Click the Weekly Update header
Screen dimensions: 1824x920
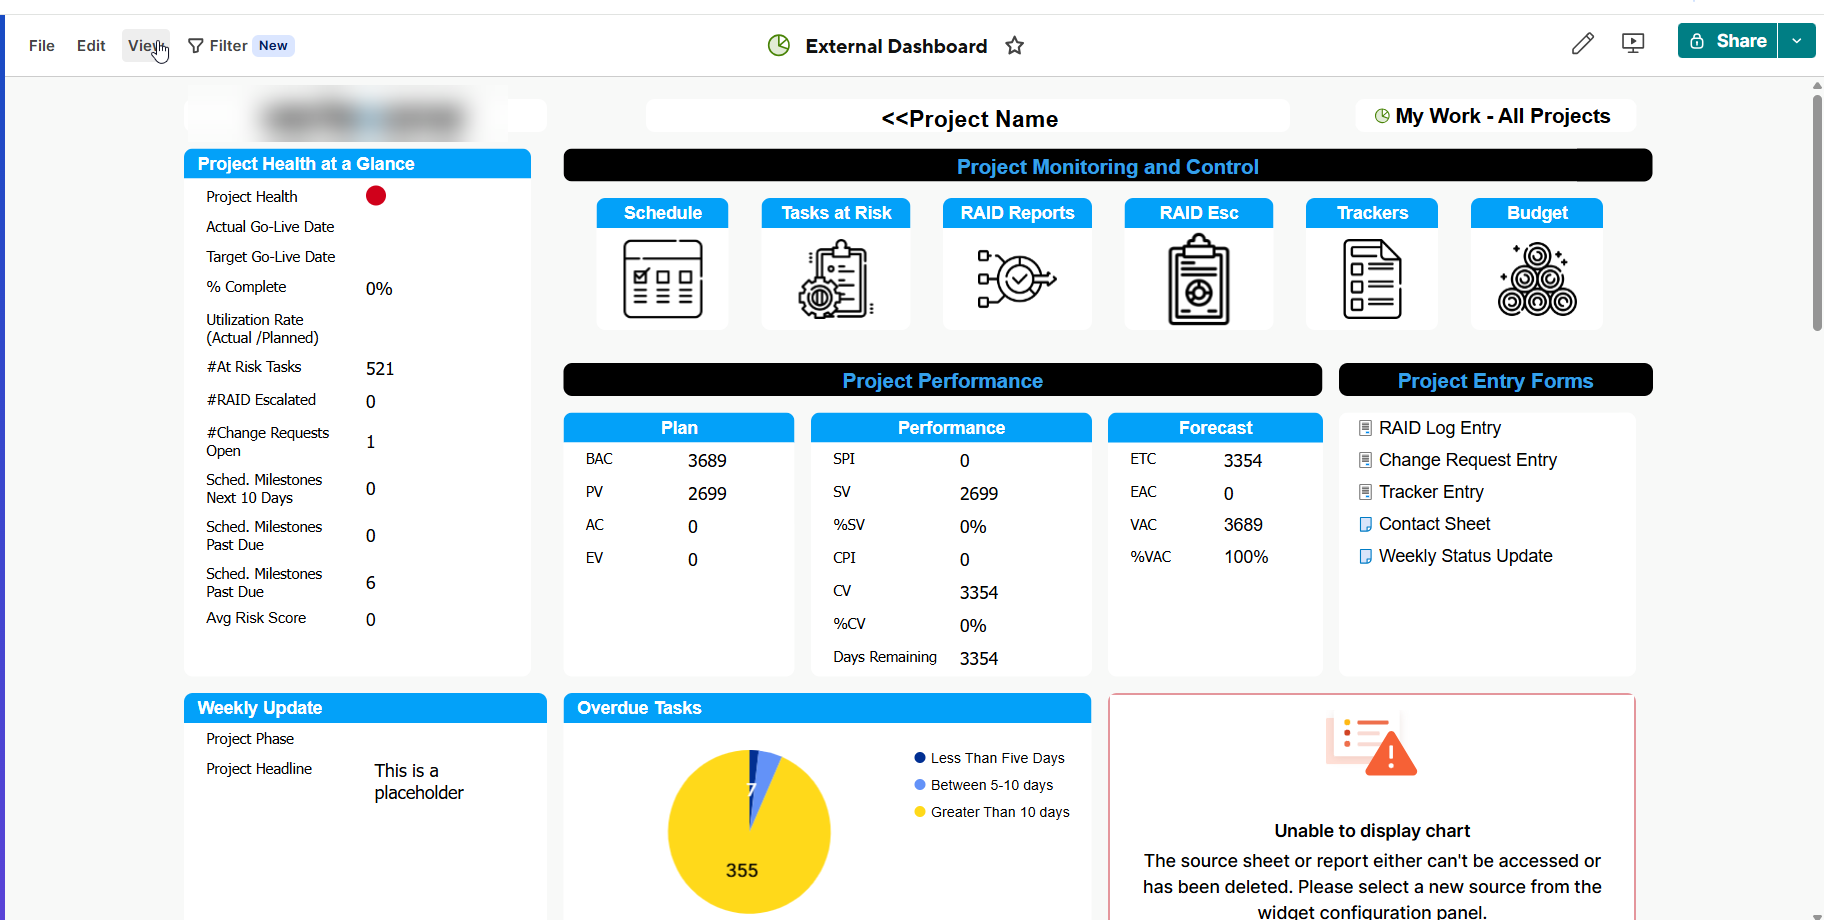(365, 708)
